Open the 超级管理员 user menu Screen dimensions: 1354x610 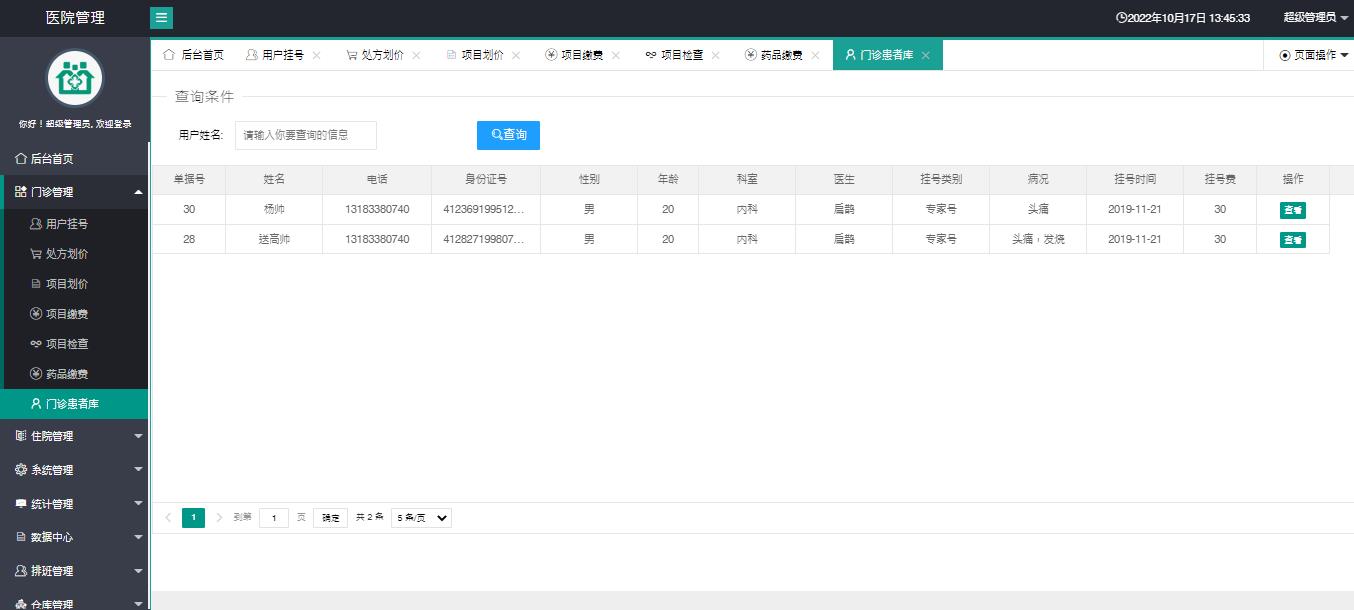pyautogui.click(x=1315, y=17)
